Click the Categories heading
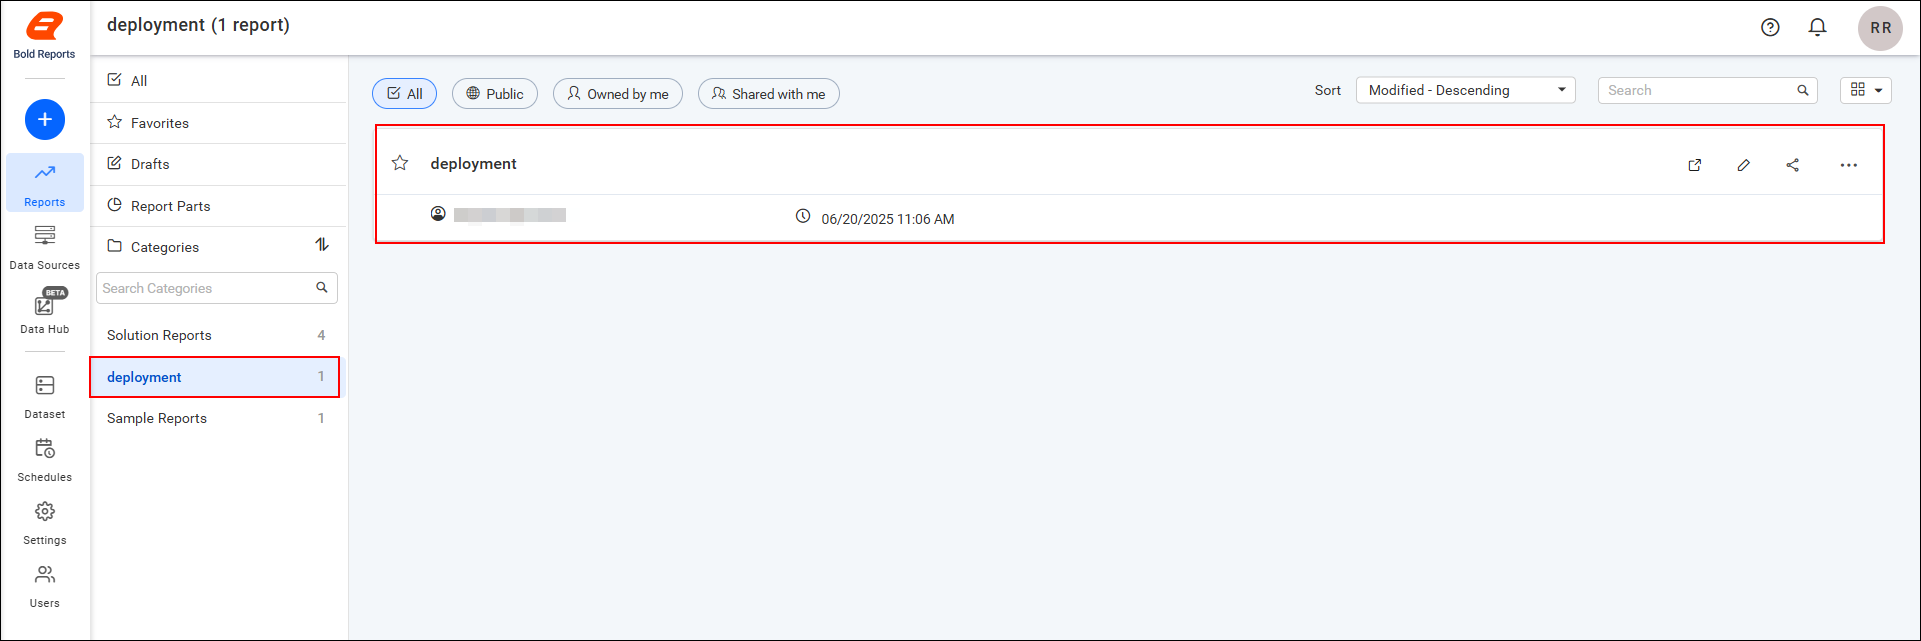The height and width of the screenshot is (641, 1921). pos(165,247)
